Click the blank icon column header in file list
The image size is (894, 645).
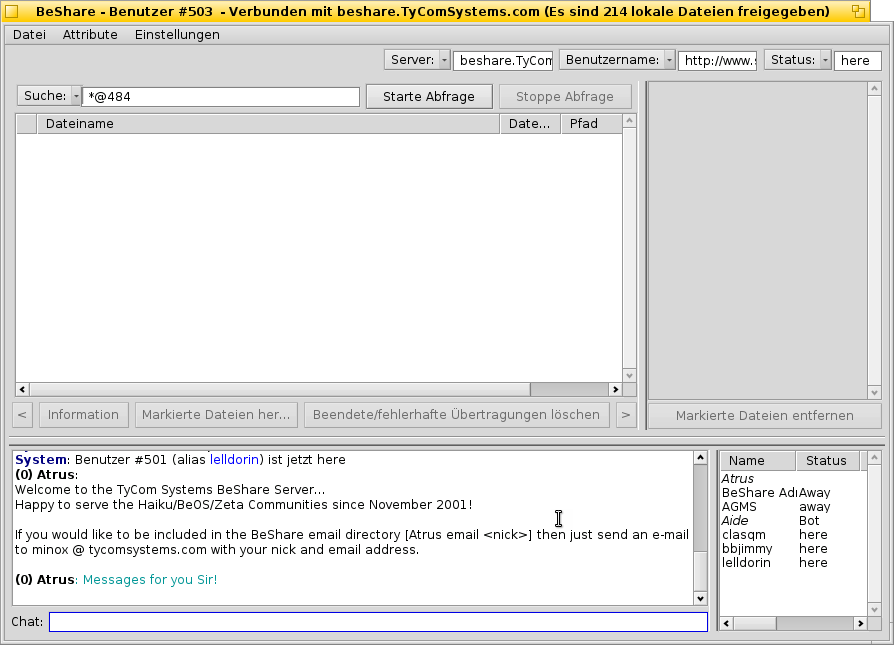pyautogui.click(x=26, y=124)
